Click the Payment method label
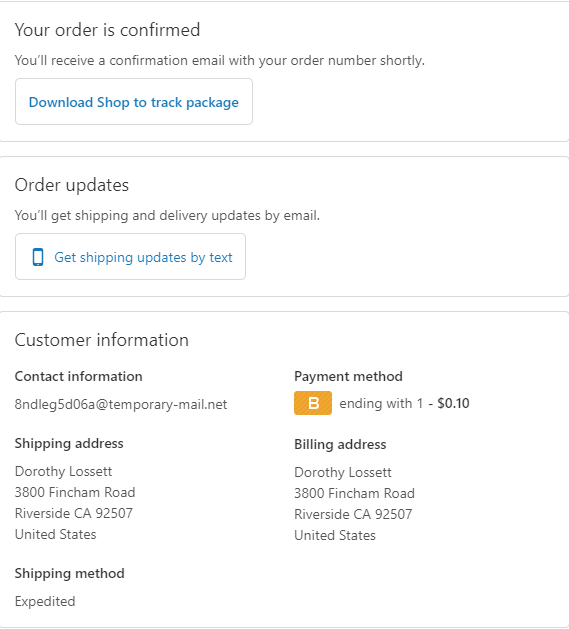Image resolution: width=569 pixels, height=629 pixels. (348, 376)
